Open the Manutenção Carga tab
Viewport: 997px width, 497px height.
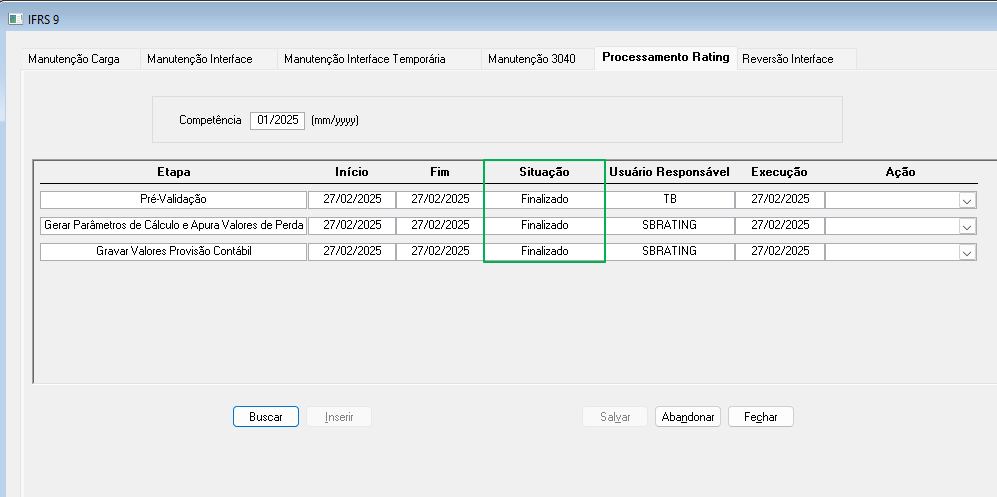tap(74, 59)
